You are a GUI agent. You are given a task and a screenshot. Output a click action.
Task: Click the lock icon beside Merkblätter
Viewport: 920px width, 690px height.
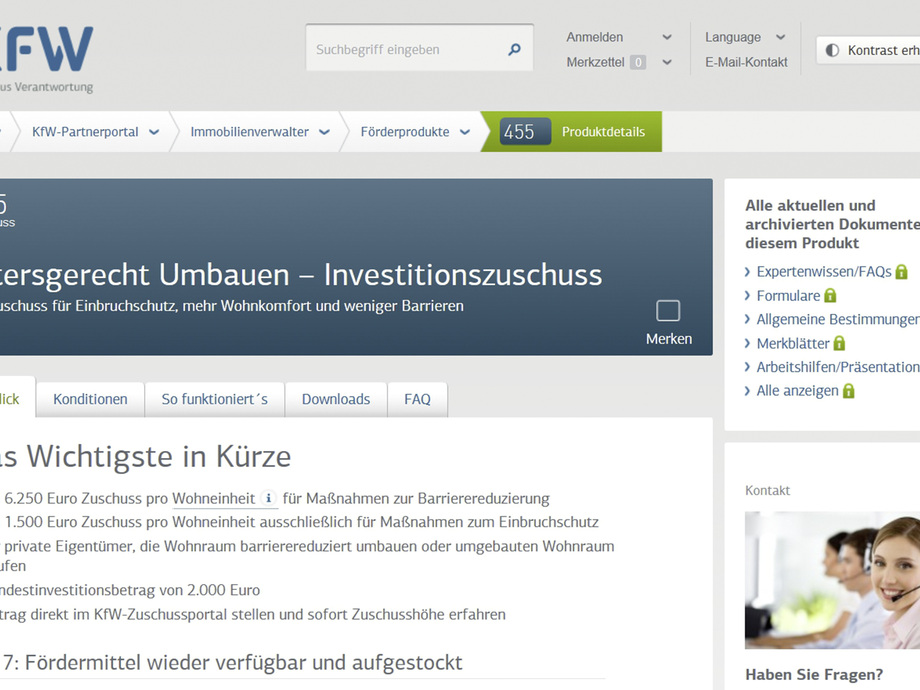tap(839, 343)
